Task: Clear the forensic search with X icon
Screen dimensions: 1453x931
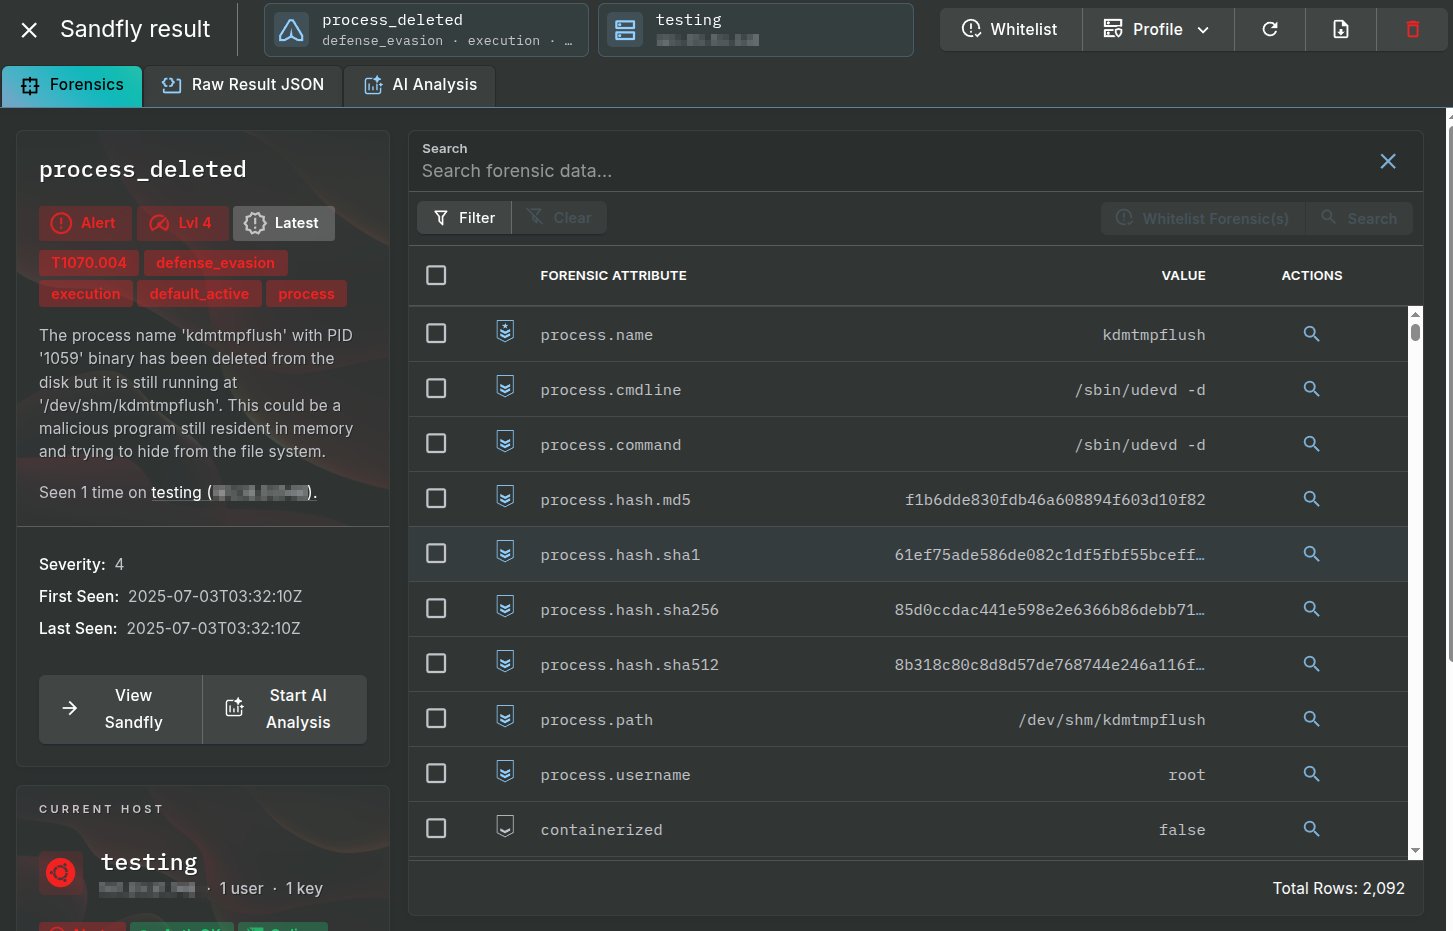Action: click(1388, 161)
